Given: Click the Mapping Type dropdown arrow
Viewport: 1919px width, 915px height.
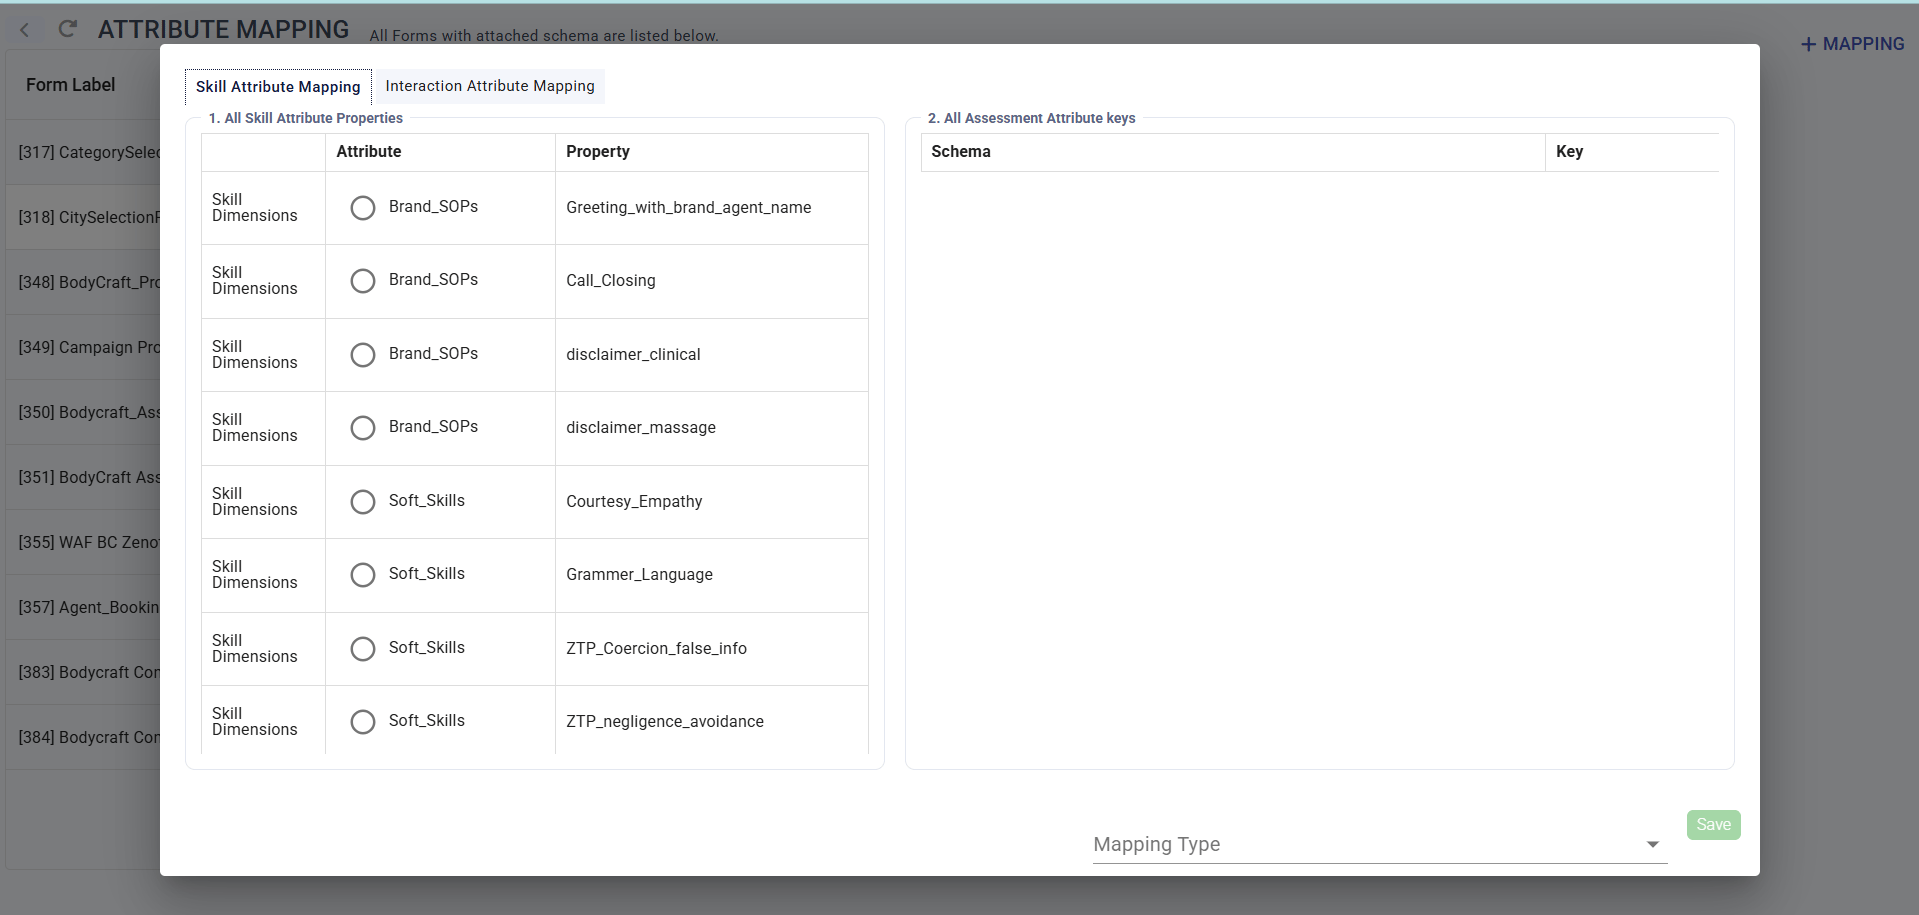Looking at the screenshot, I should pos(1653,845).
